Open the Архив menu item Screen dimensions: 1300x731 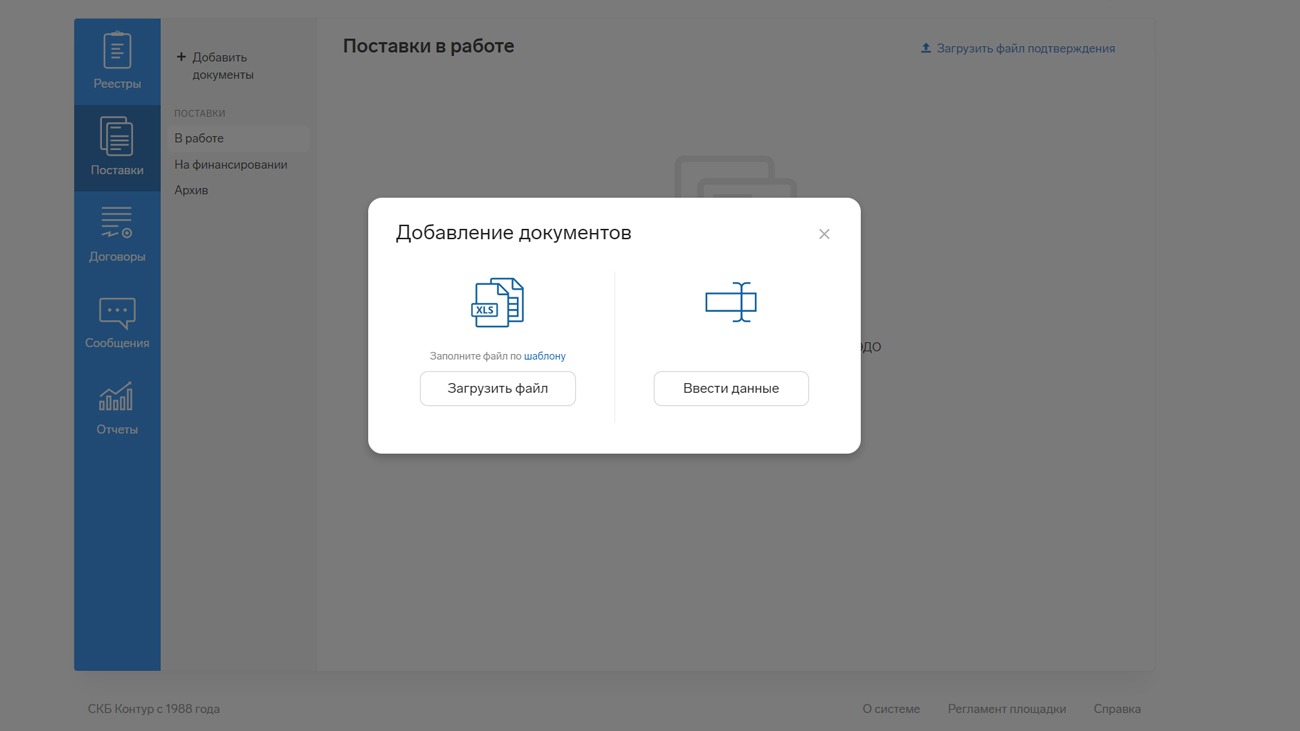[x=191, y=190]
